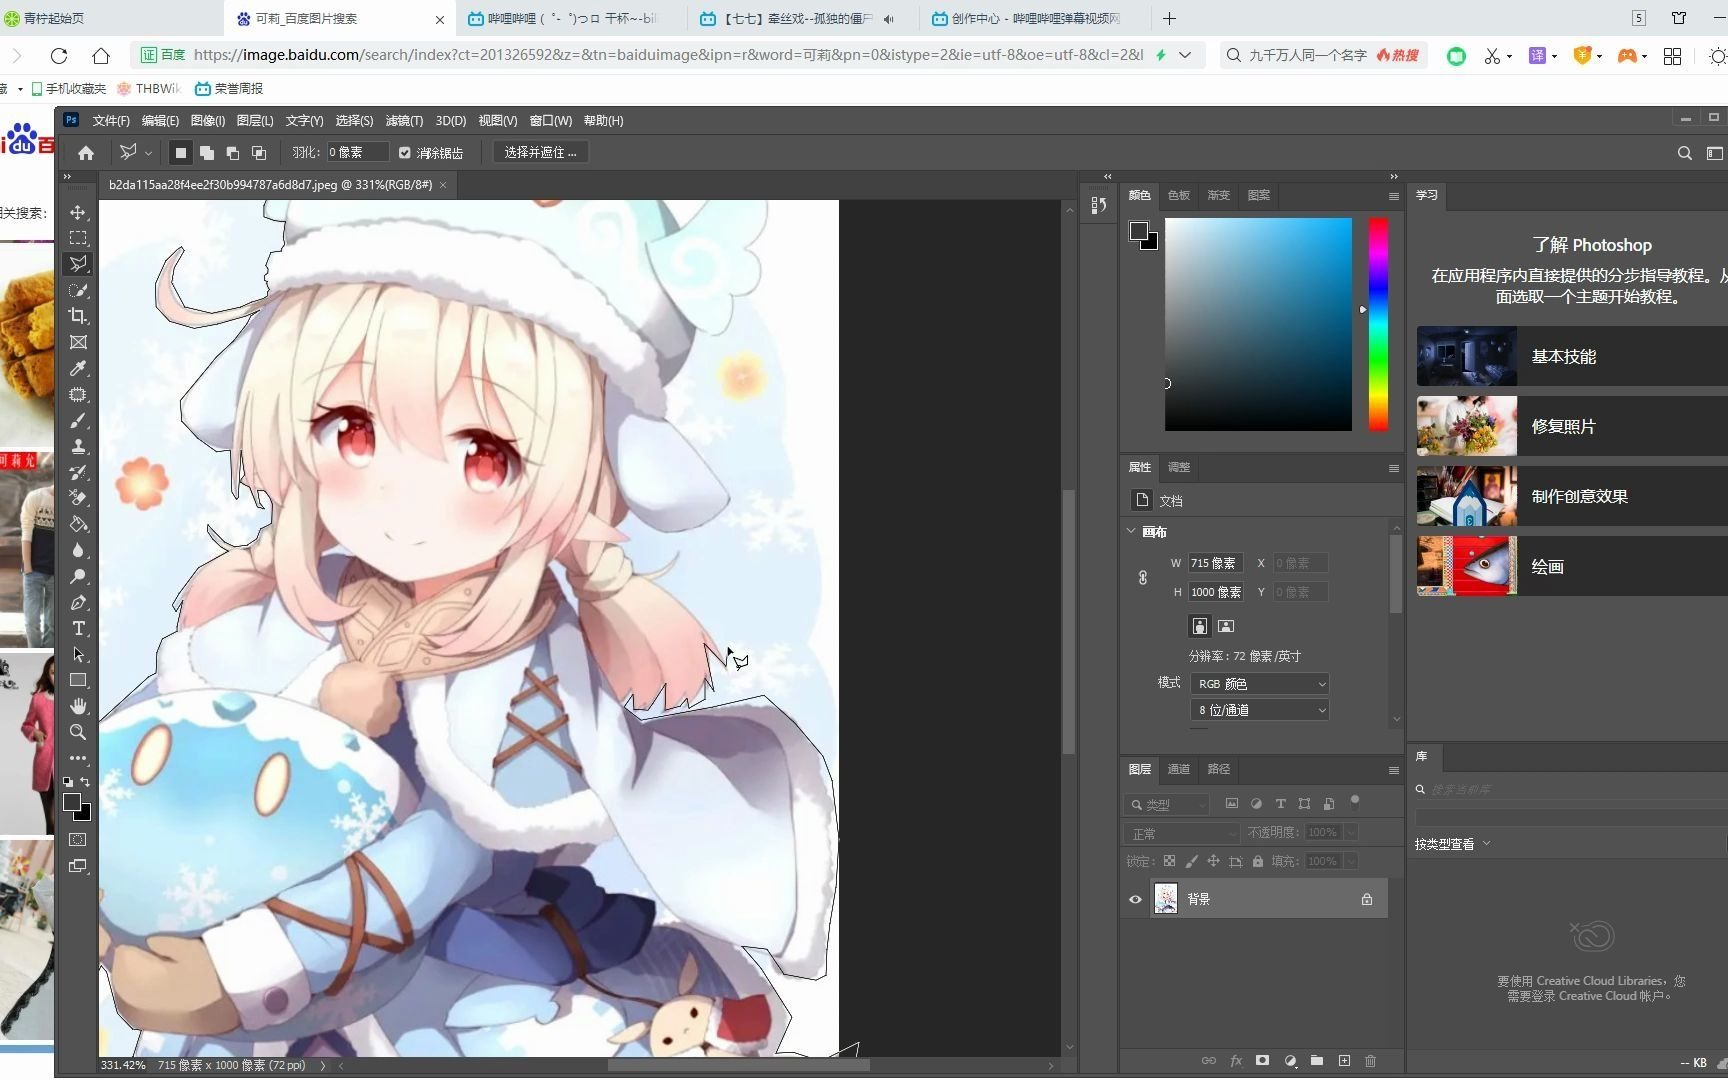This screenshot has width=1728, height=1080.
Task: Click the feather 羽化 input field
Action: [x=357, y=153]
